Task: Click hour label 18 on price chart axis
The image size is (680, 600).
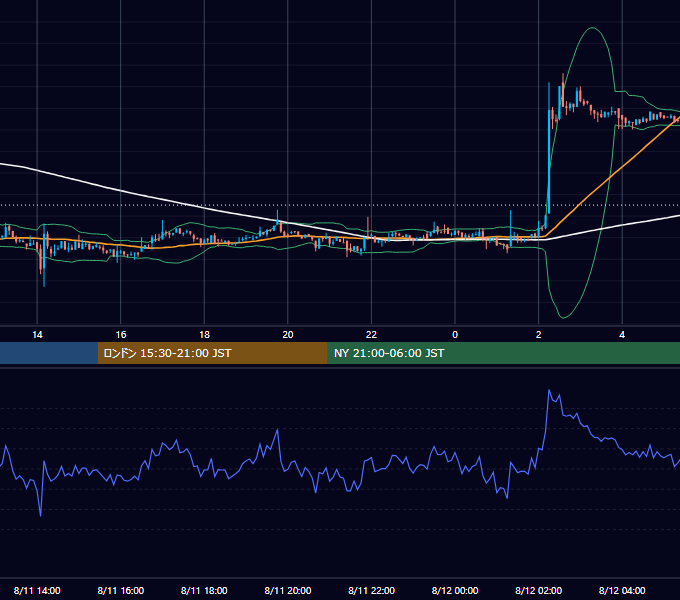Action: 204,334
